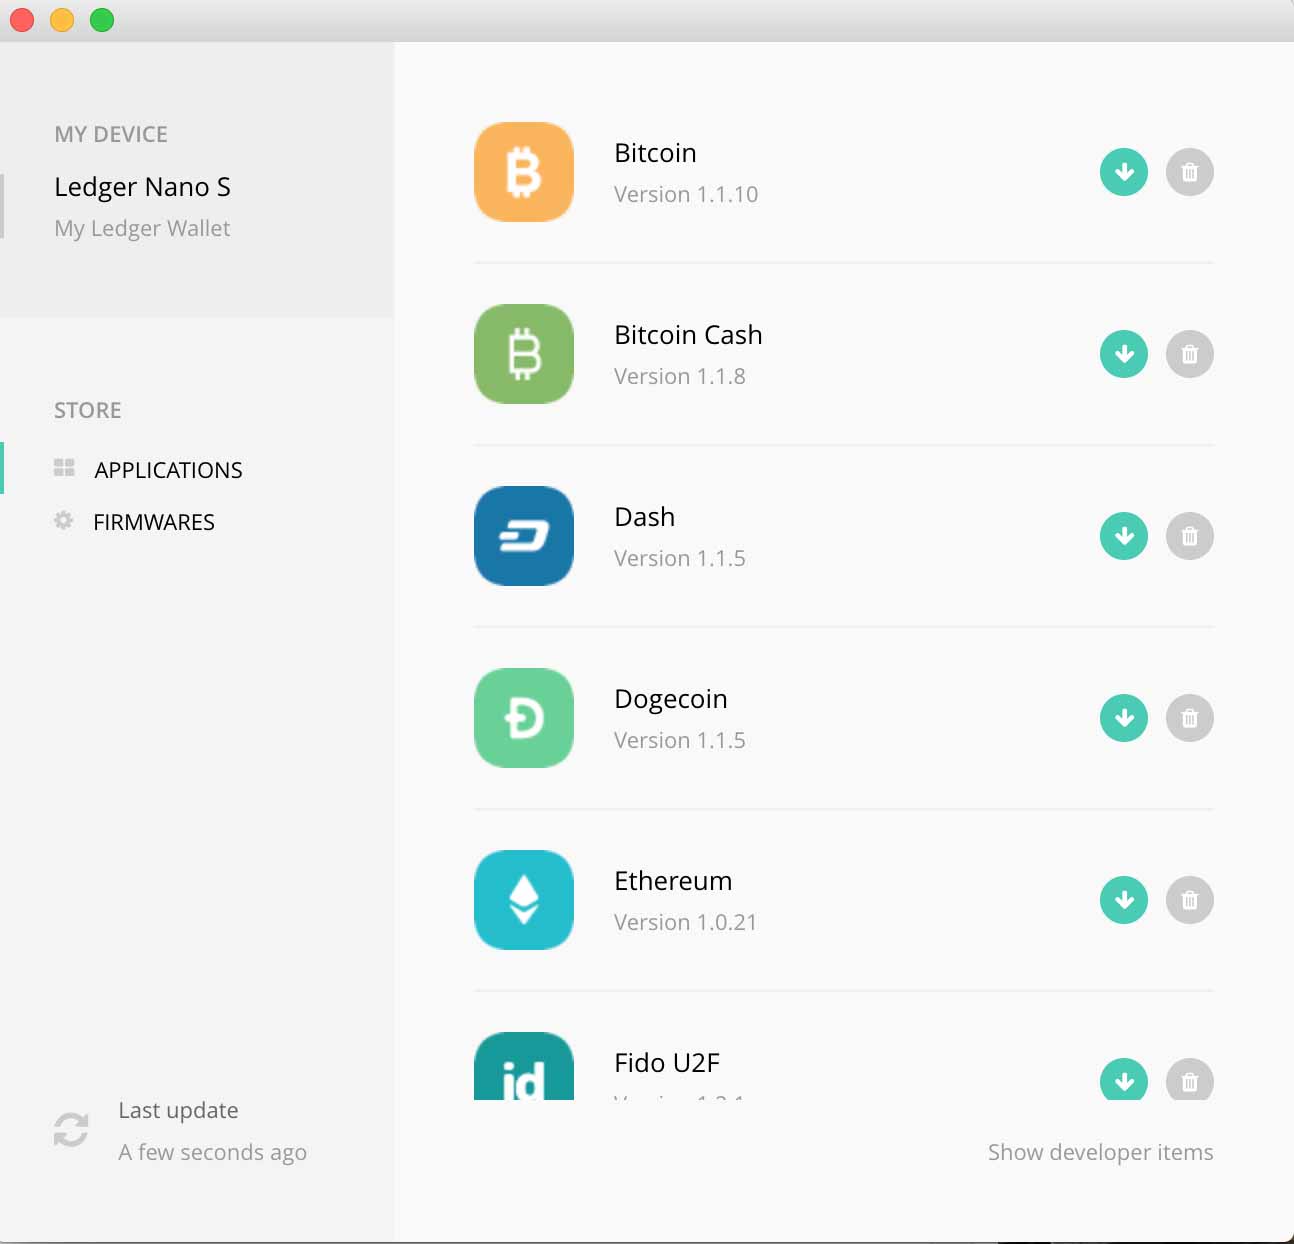Click the My Ledger Wallet subtitle
This screenshot has height=1244, width=1294.
142,229
